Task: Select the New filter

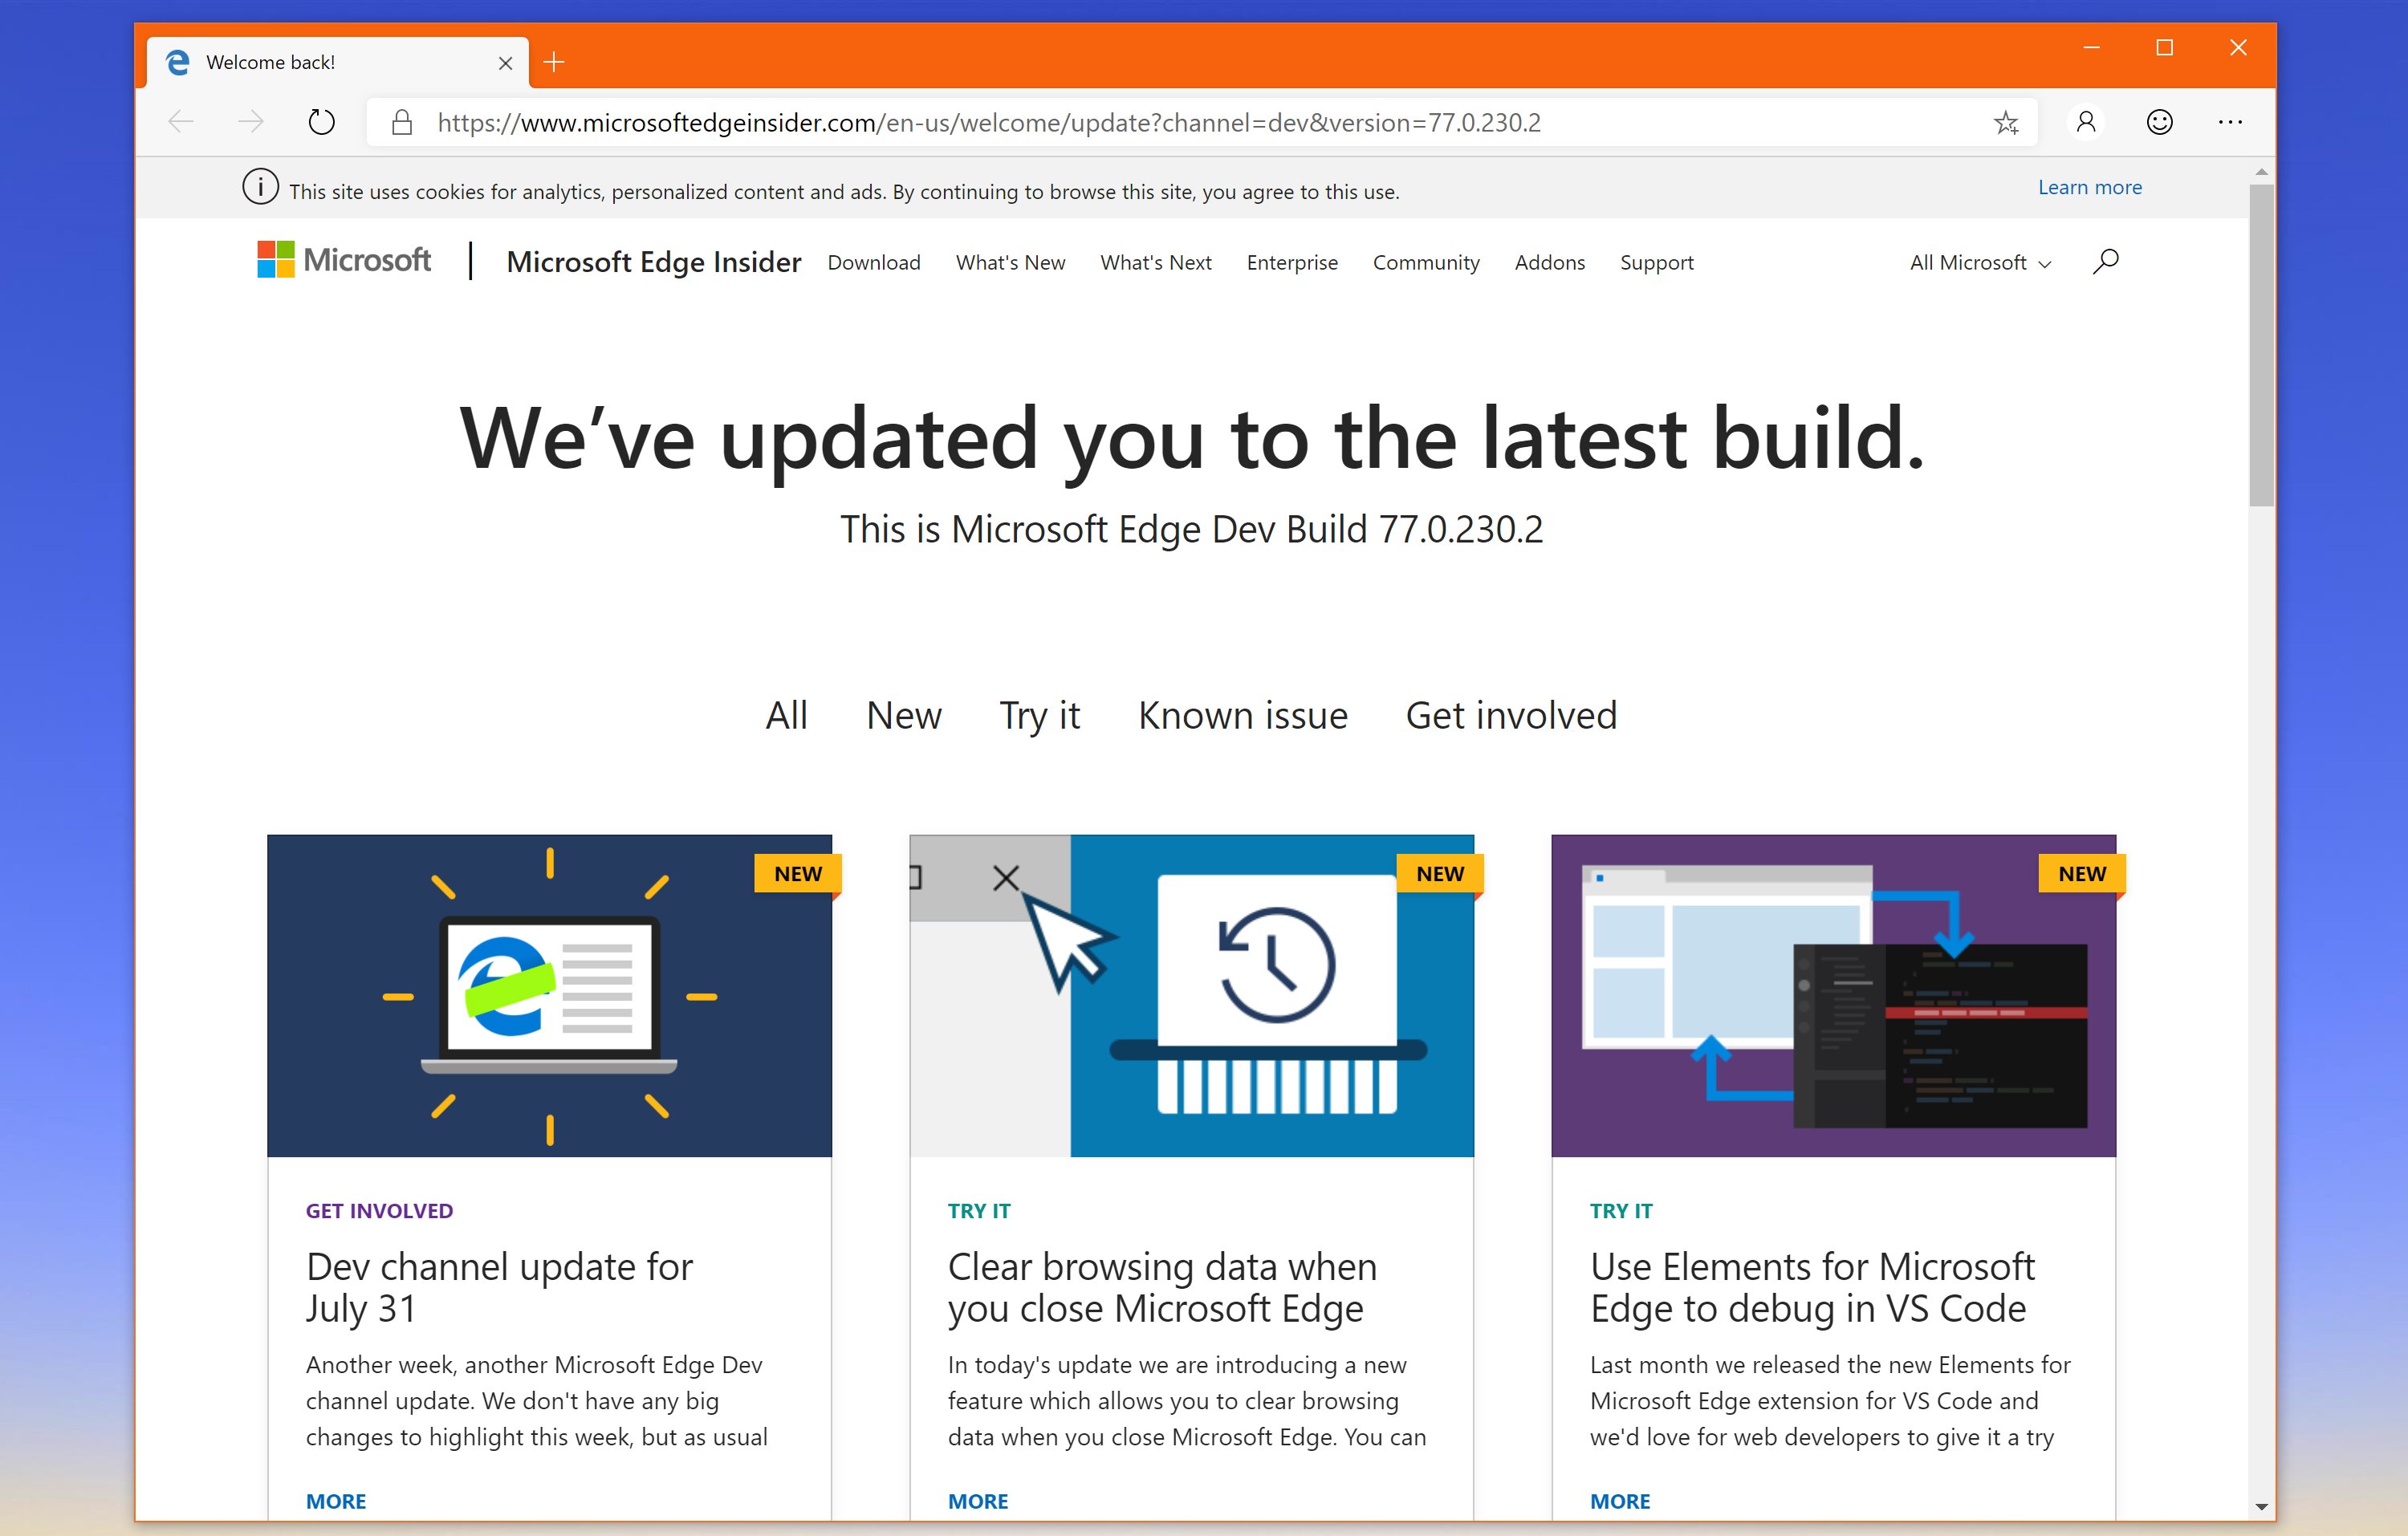Action: [903, 715]
